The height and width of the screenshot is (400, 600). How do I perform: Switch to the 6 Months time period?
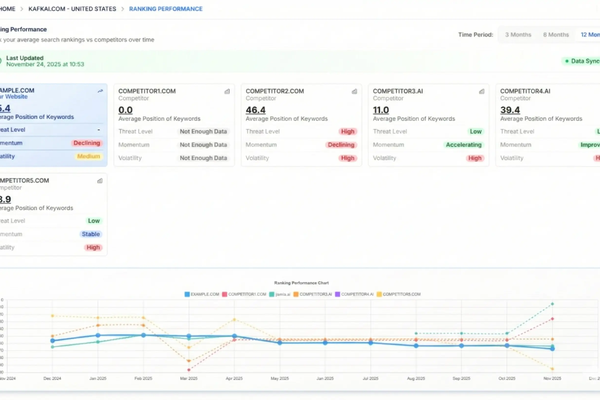(x=556, y=34)
